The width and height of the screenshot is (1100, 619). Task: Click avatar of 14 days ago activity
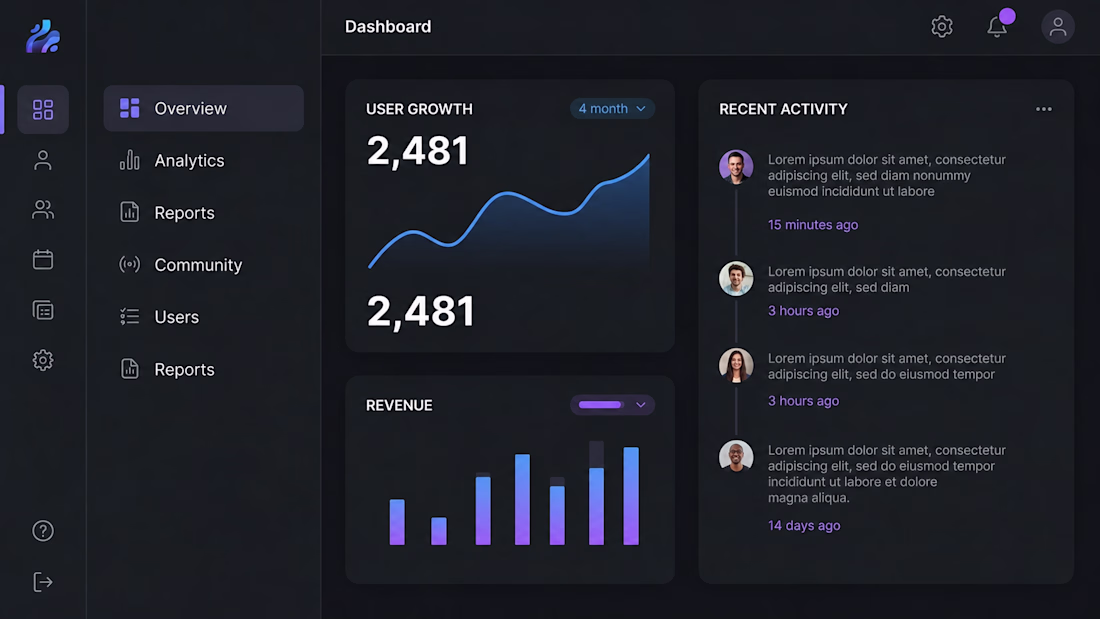tap(736, 456)
